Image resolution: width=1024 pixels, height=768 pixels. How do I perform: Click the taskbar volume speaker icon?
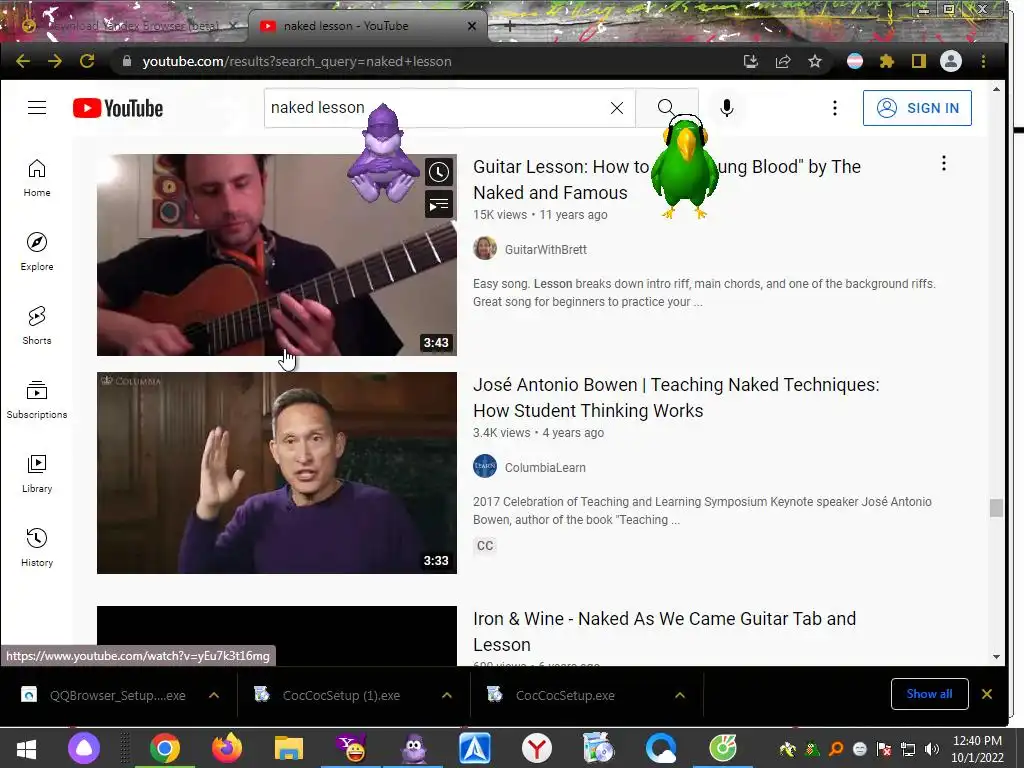[931, 749]
